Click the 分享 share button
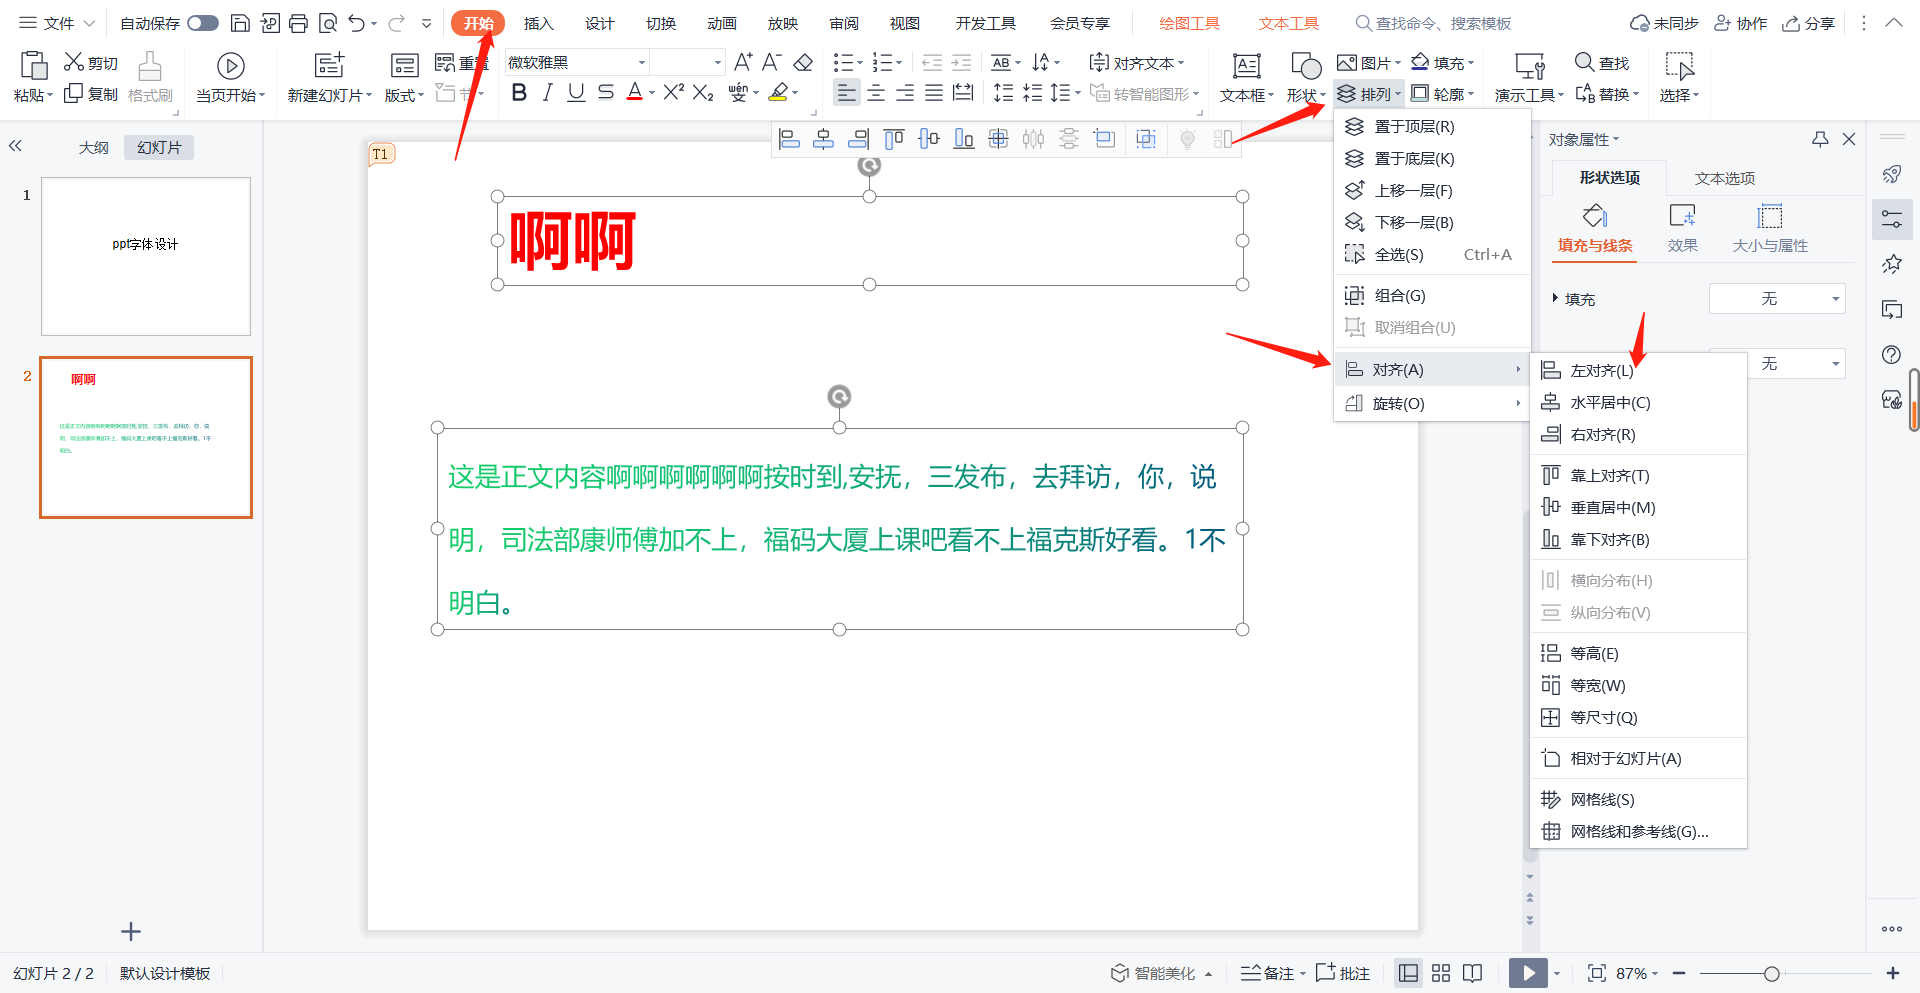The height and width of the screenshot is (993, 1920). click(x=1809, y=23)
